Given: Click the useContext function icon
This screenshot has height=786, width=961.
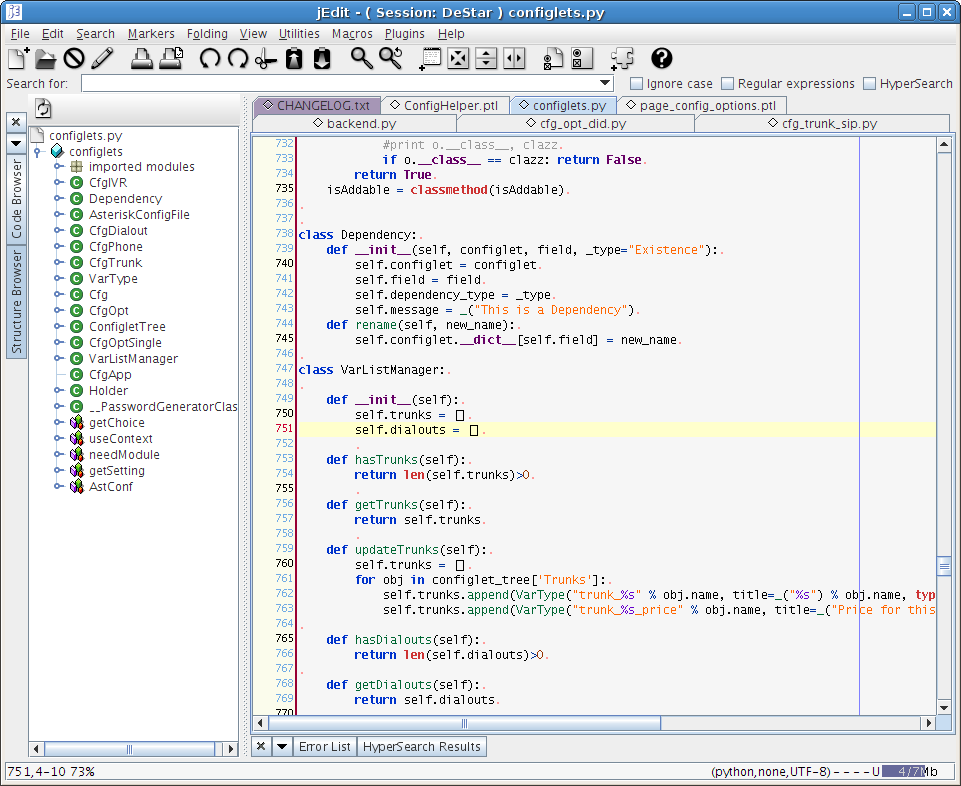Looking at the screenshot, I should point(77,438).
